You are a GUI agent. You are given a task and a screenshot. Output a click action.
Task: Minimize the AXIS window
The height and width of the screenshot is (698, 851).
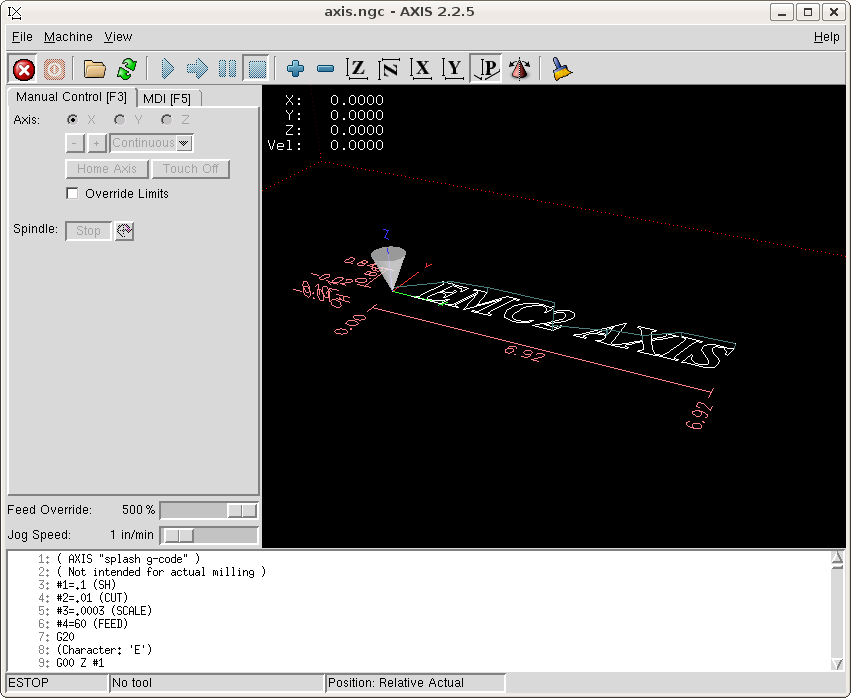click(782, 12)
